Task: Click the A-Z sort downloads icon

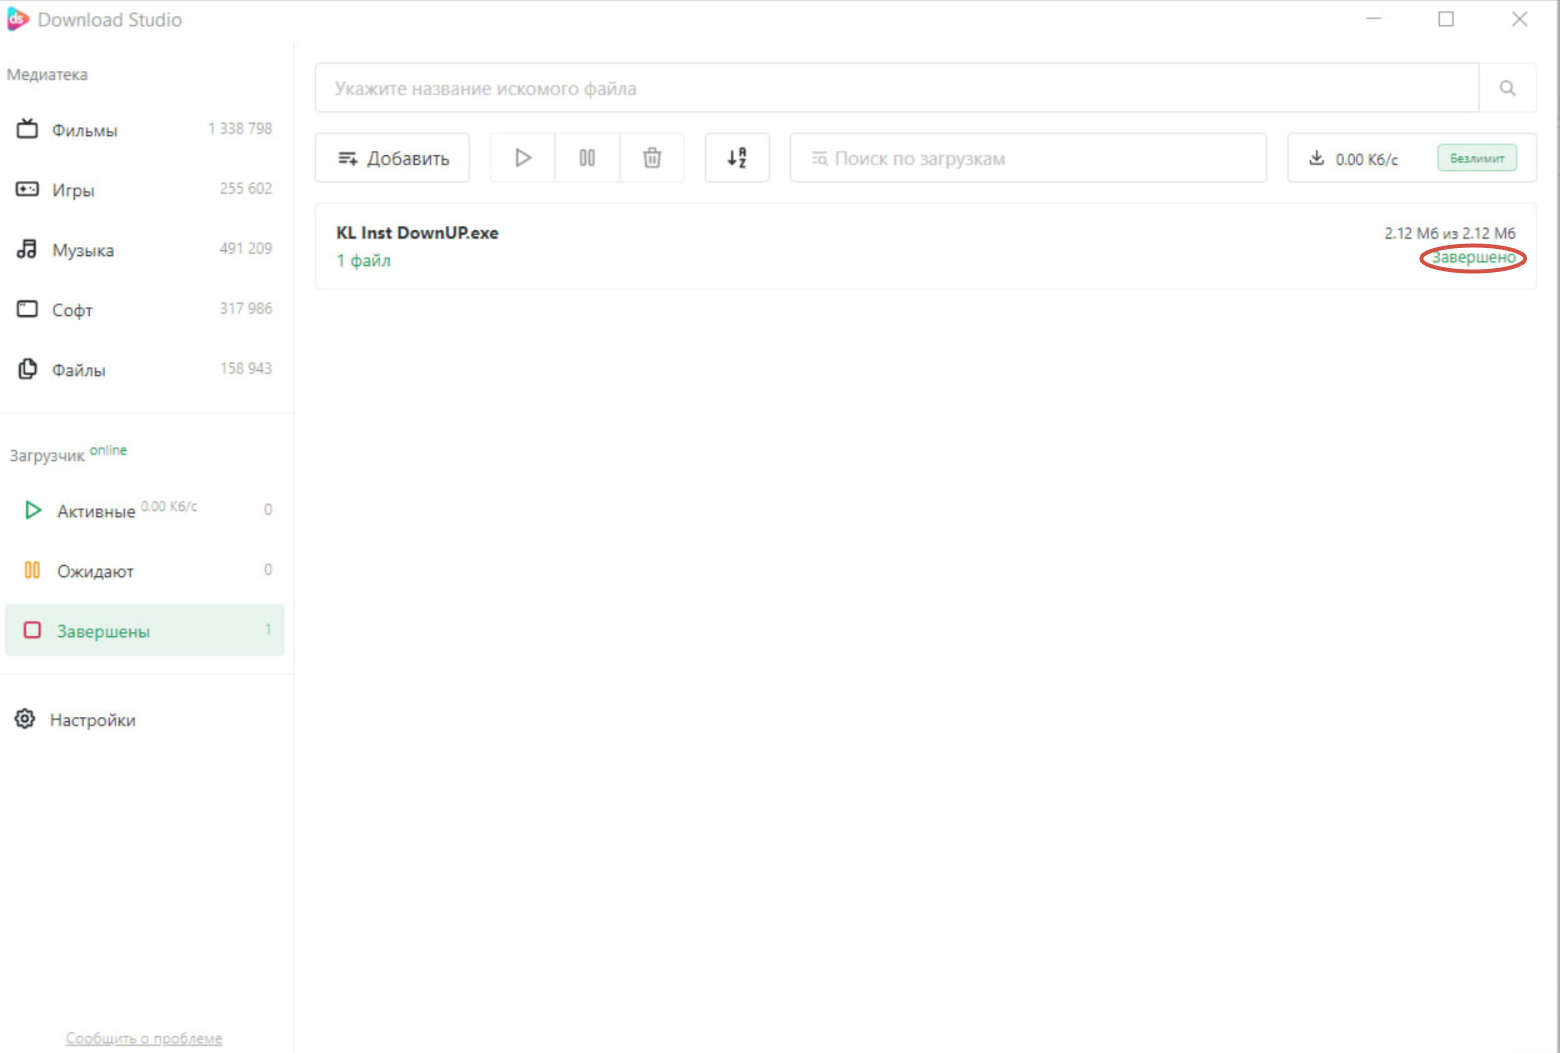Action: point(737,158)
